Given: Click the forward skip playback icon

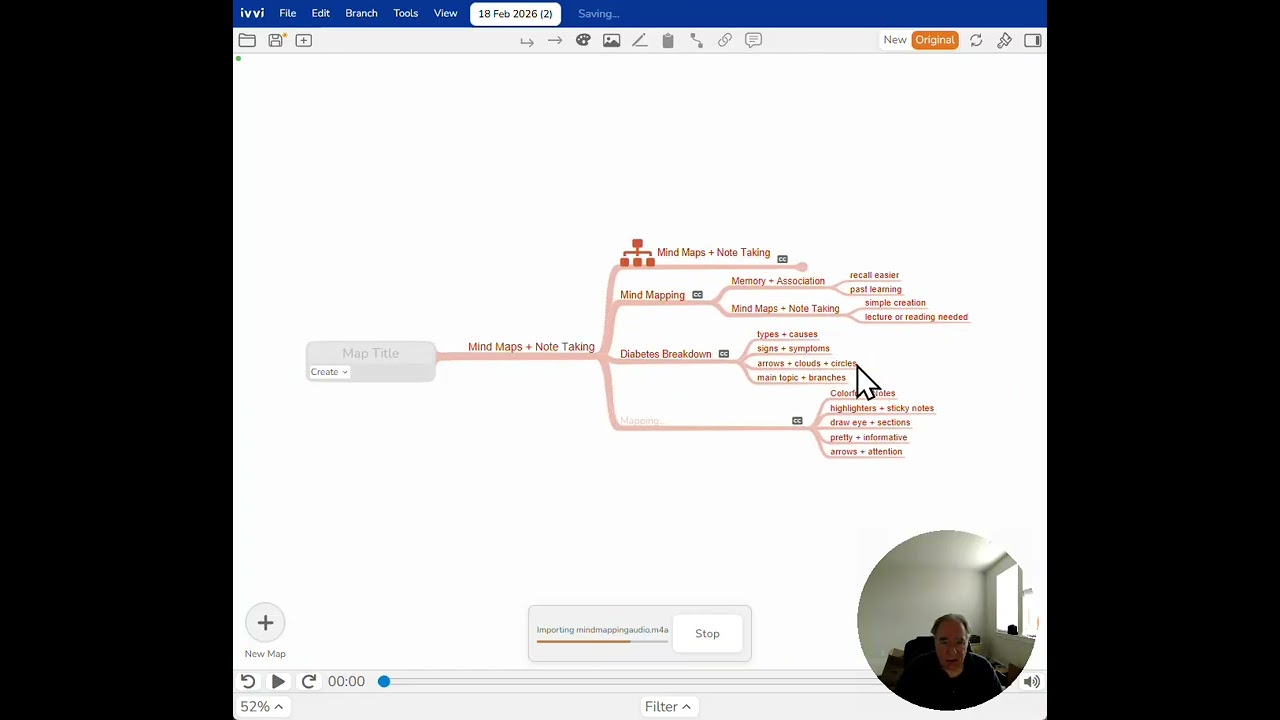Looking at the screenshot, I should (x=309, y=681).
